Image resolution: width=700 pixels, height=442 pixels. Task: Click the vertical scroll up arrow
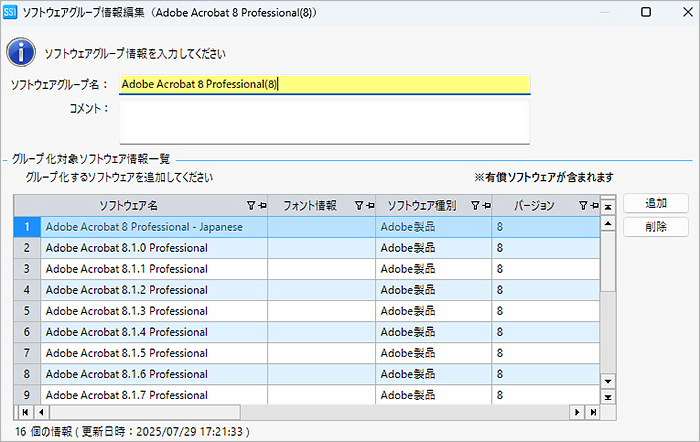(608, 223)
